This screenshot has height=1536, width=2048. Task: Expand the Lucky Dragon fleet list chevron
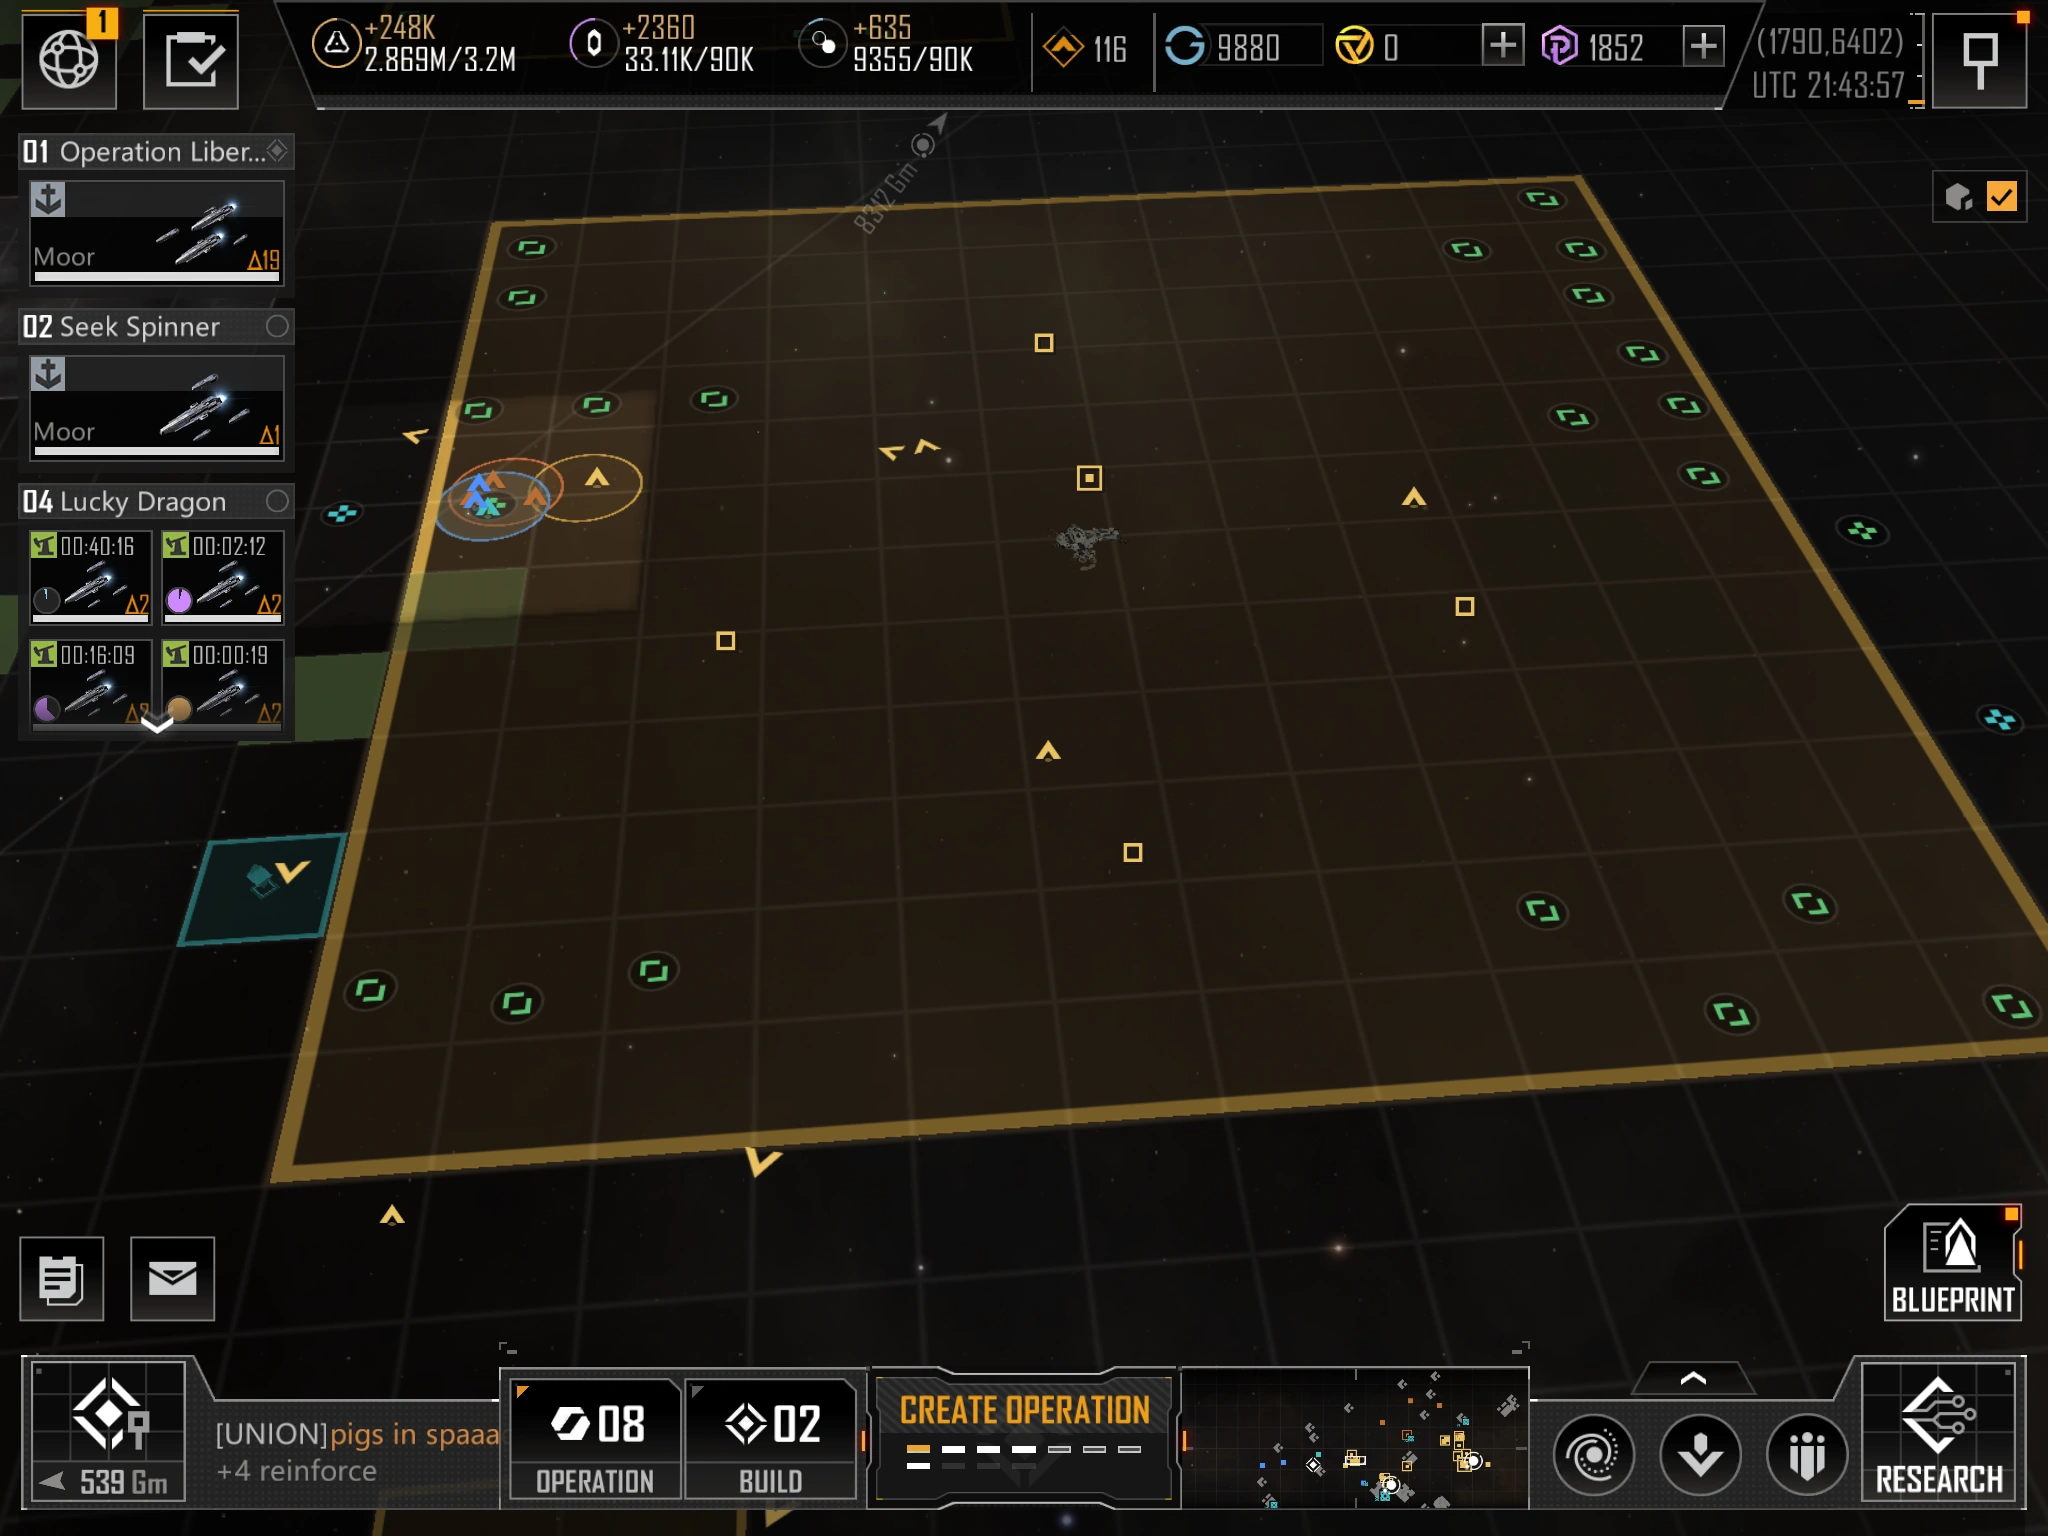click(157, 724)
